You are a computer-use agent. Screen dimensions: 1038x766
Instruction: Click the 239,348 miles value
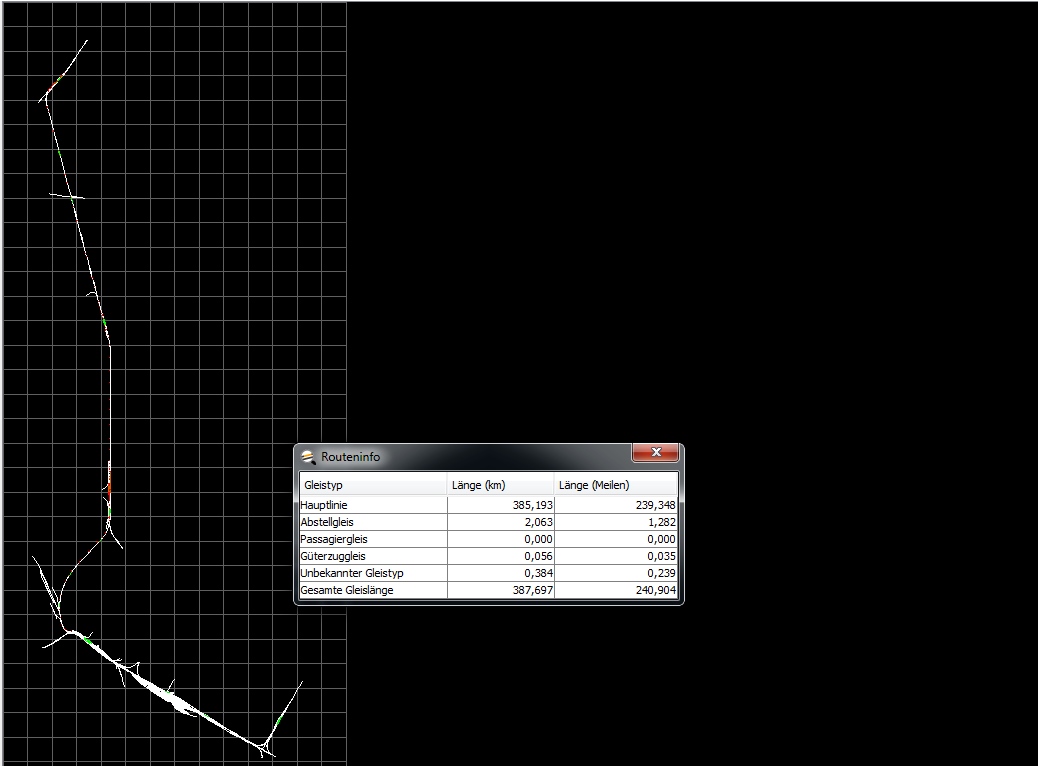[655, 505]
